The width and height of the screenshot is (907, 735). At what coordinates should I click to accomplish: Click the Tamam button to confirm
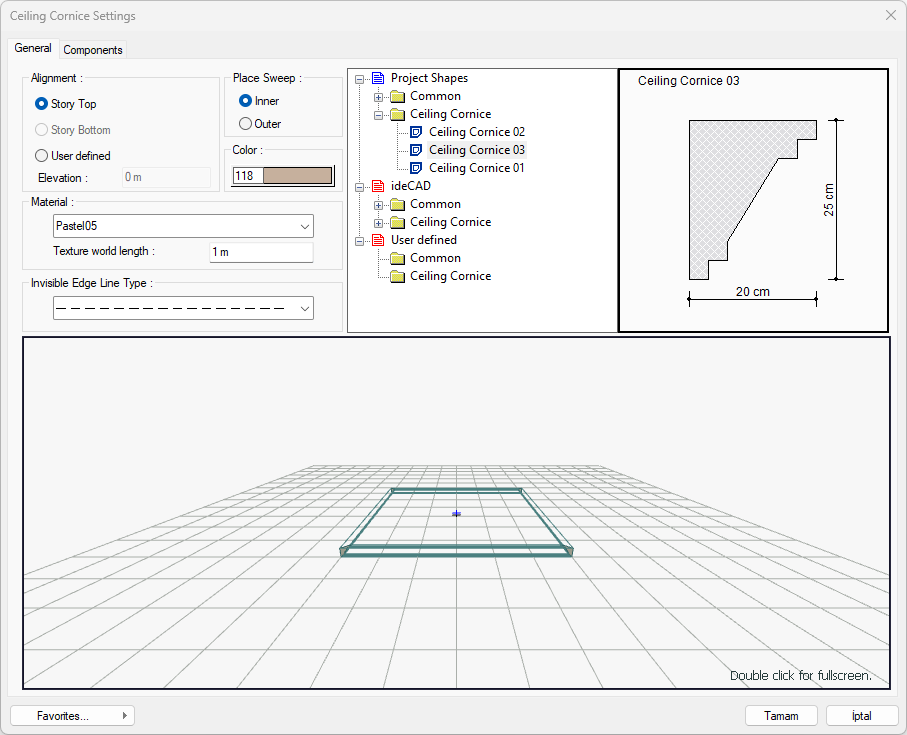[781, 716]
